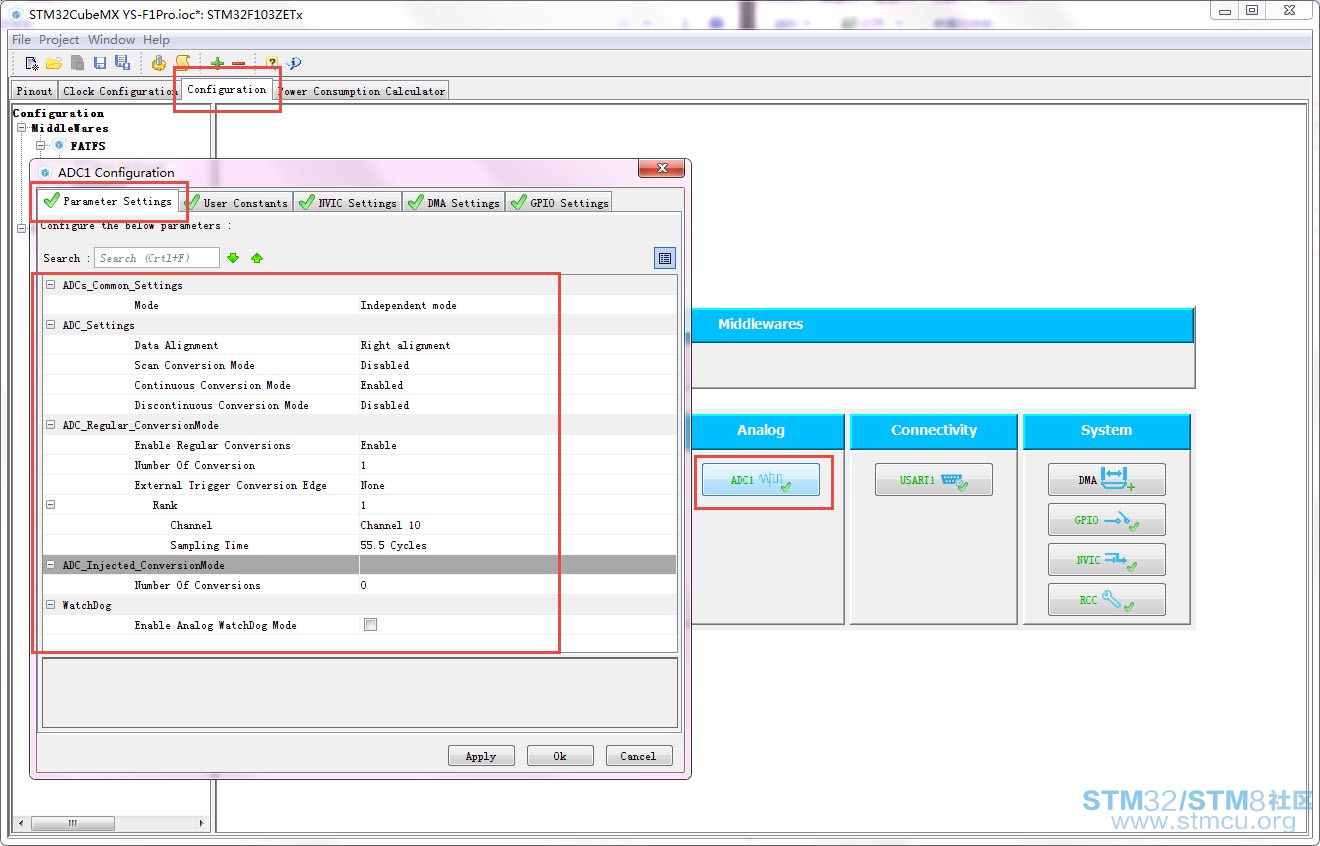Click the STM32CubeMX window title icon

tap(16, 15)
